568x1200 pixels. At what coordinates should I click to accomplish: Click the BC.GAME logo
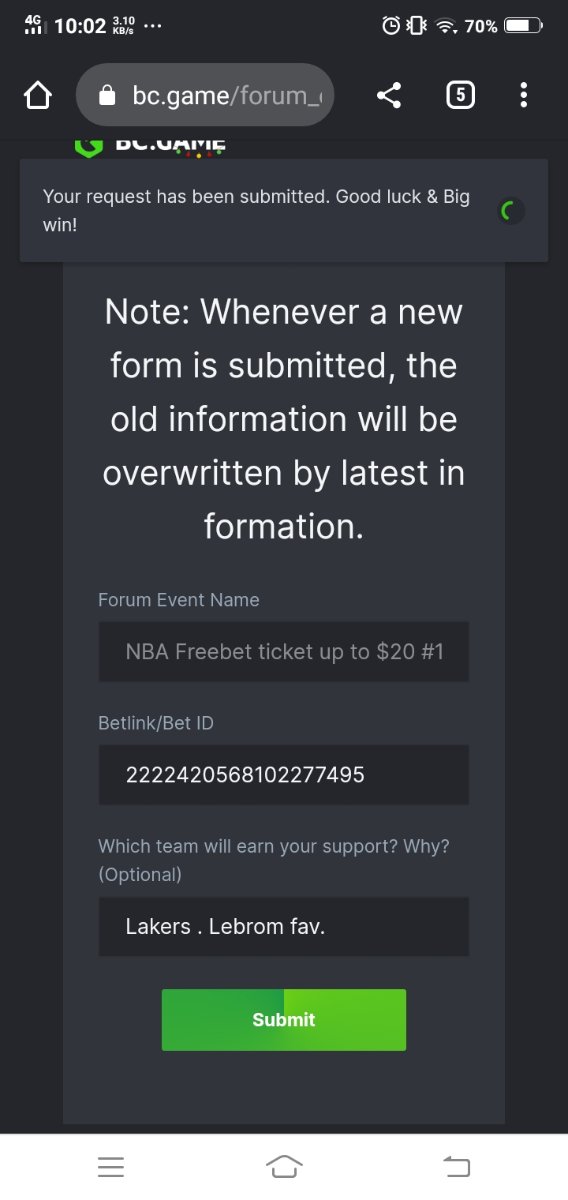(150, 146)
